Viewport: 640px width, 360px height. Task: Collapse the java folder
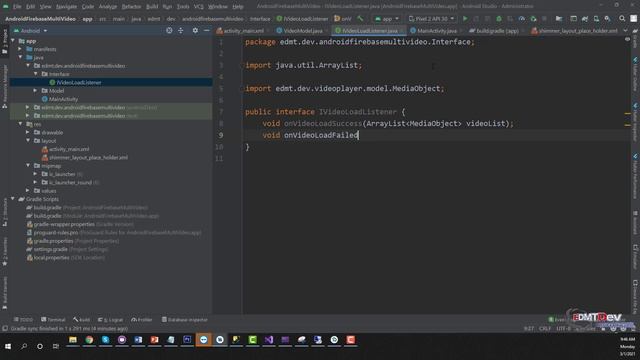click(20, 58)
